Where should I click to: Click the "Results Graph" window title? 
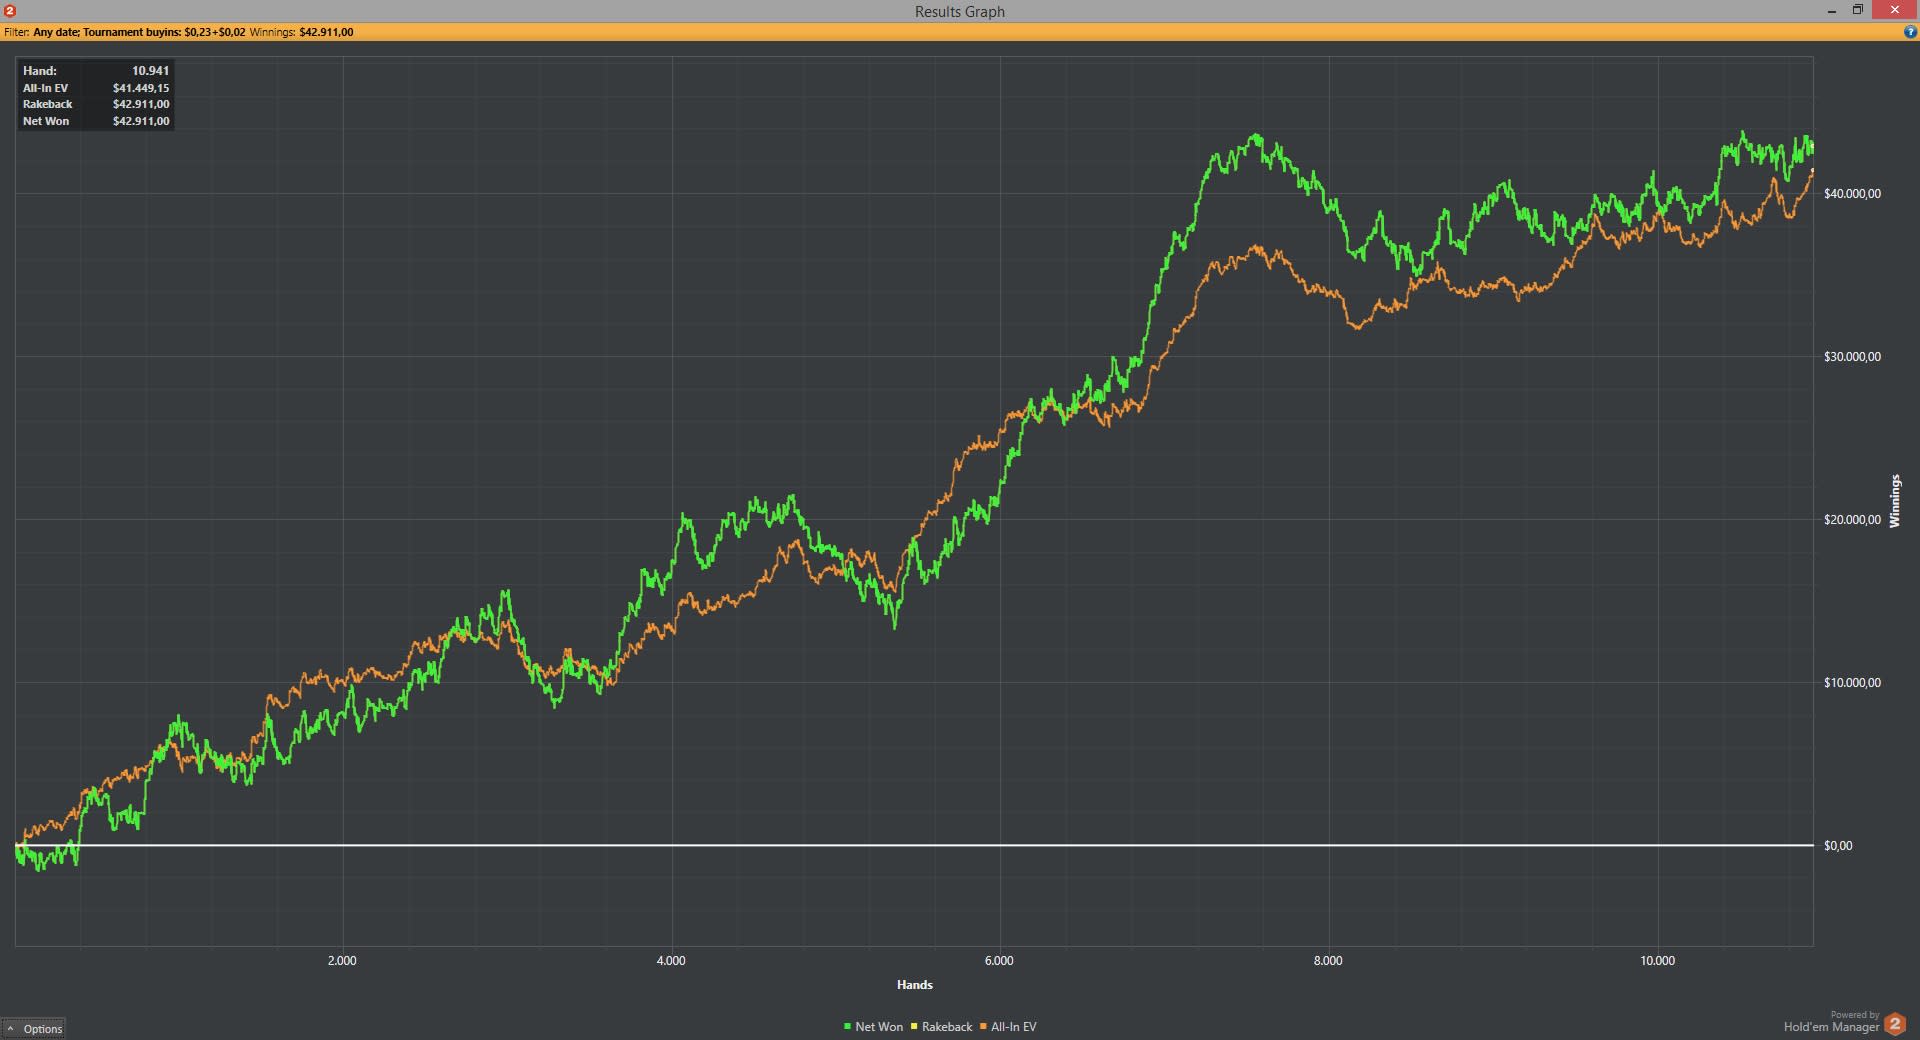[x=960, y=12]
